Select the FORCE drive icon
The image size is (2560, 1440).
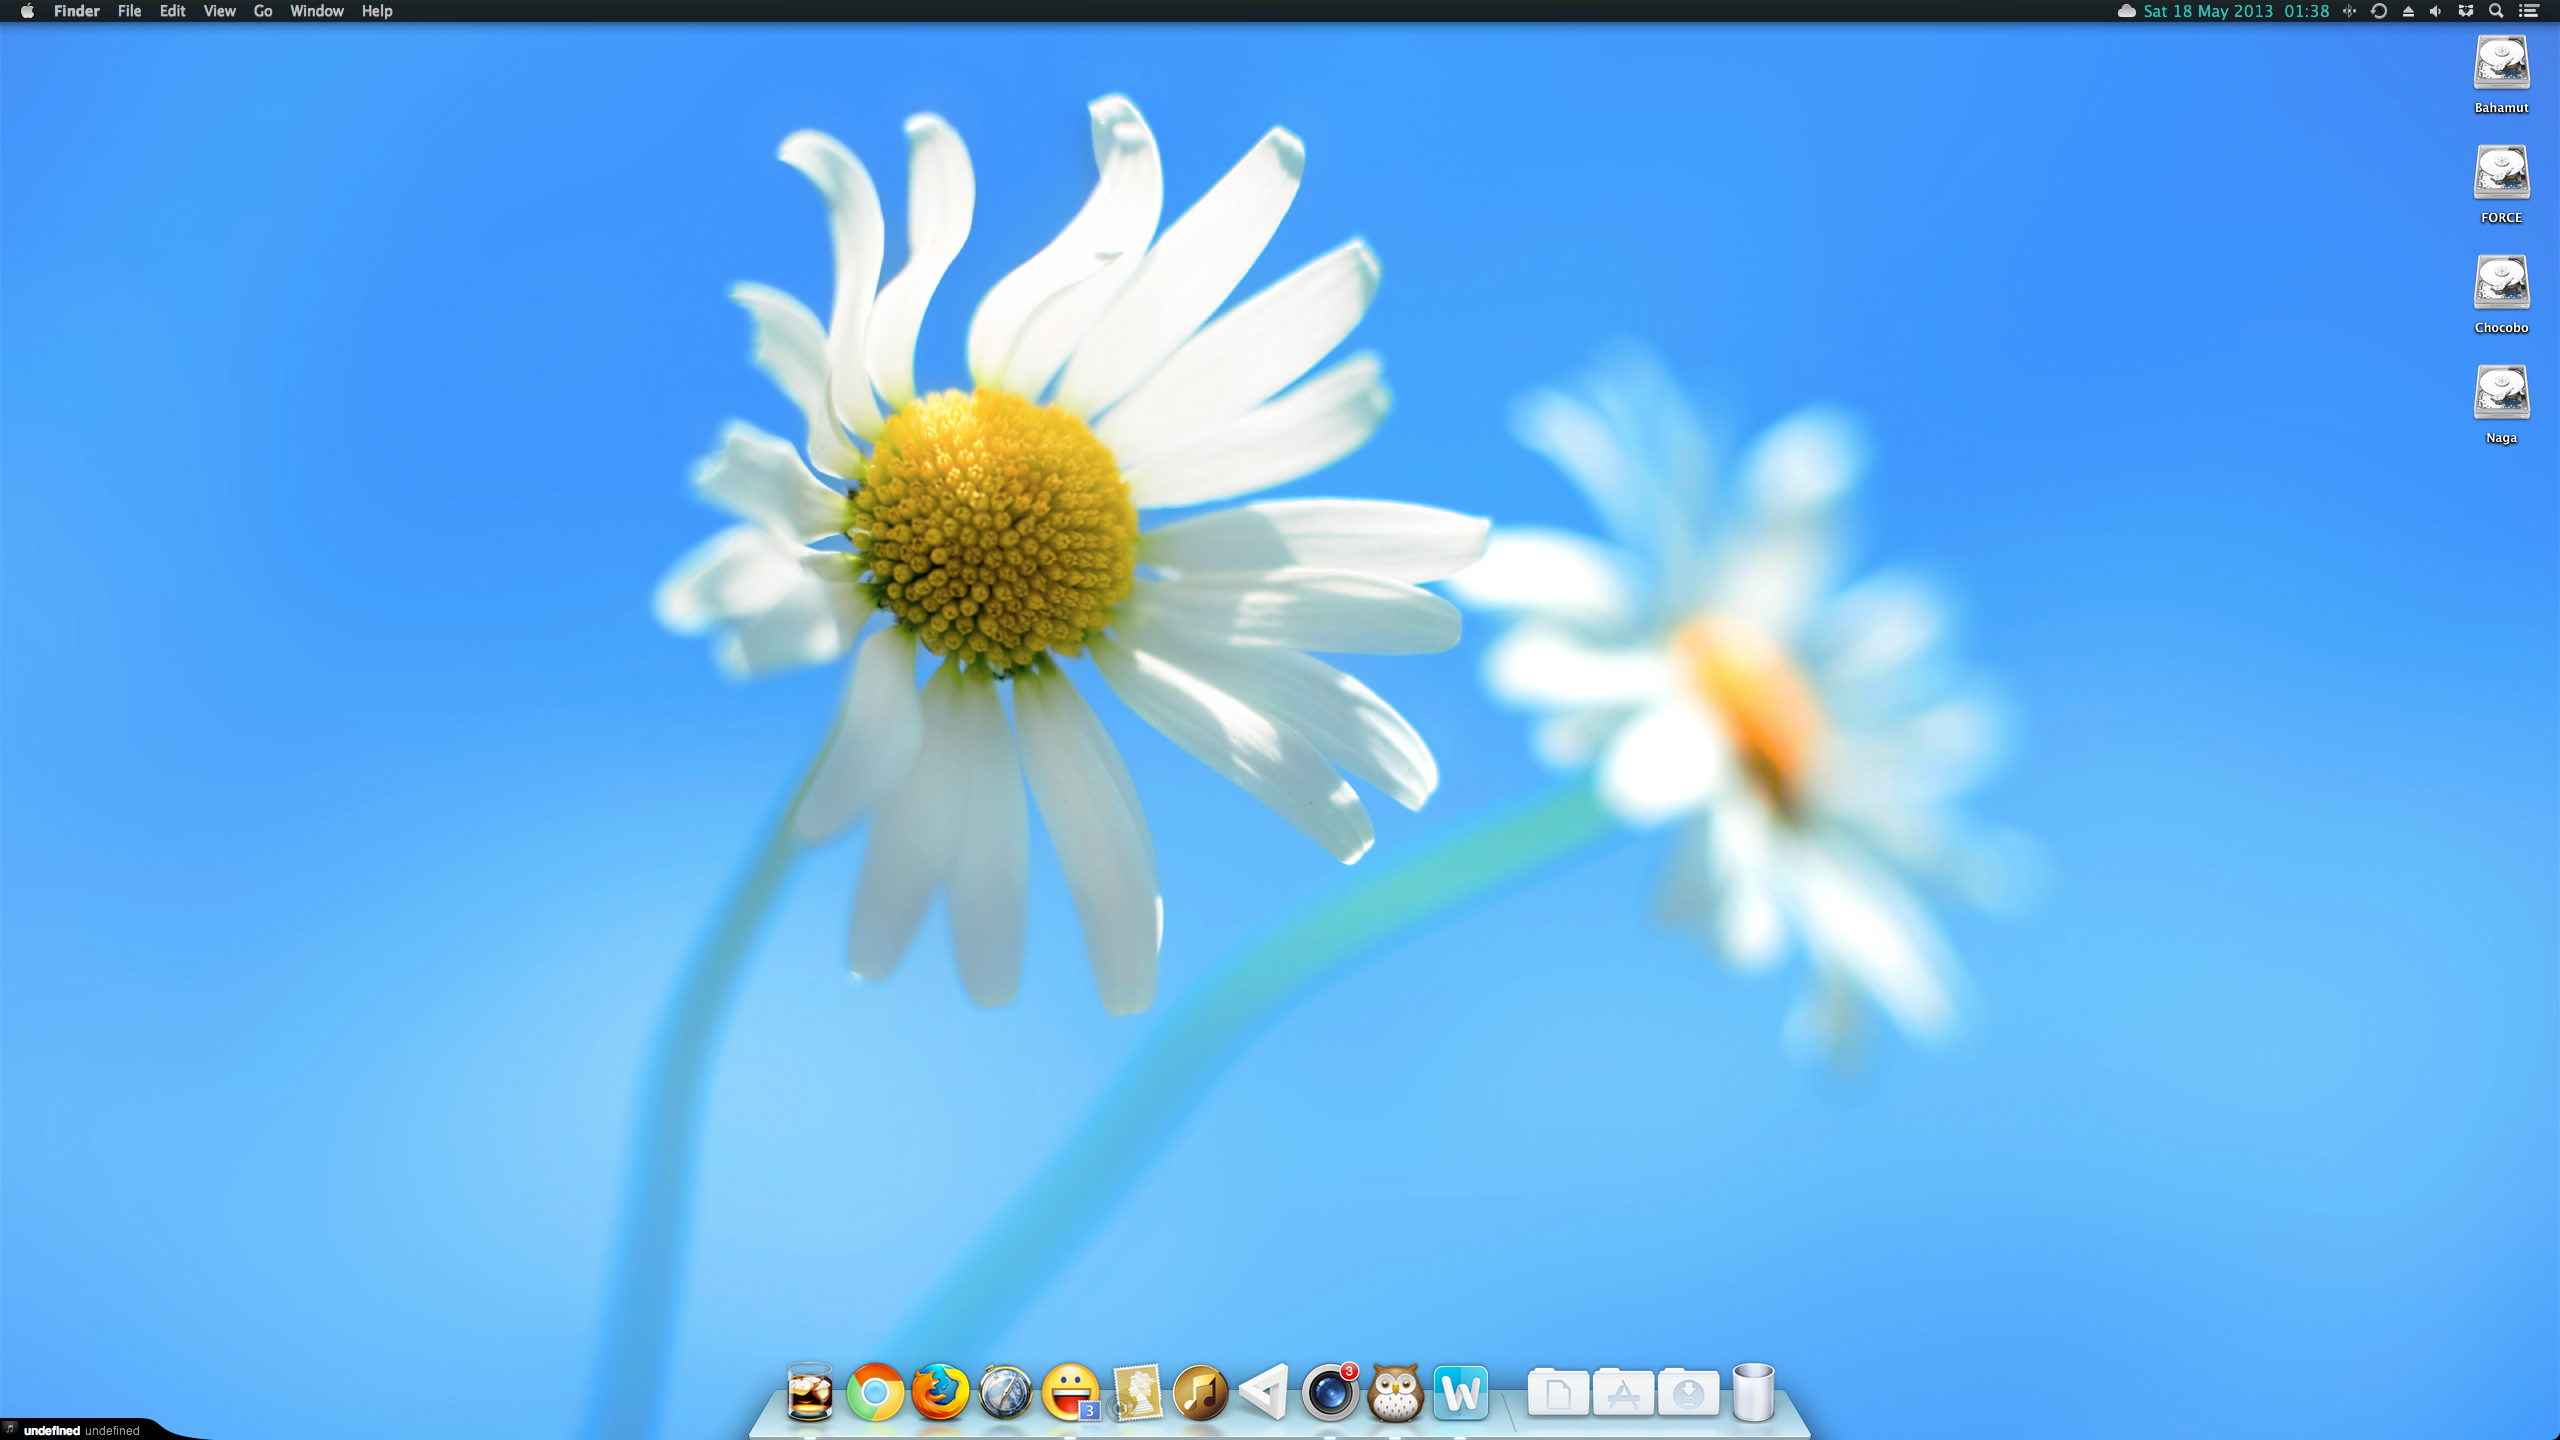pyautogui.click(x=2501, y=174)
